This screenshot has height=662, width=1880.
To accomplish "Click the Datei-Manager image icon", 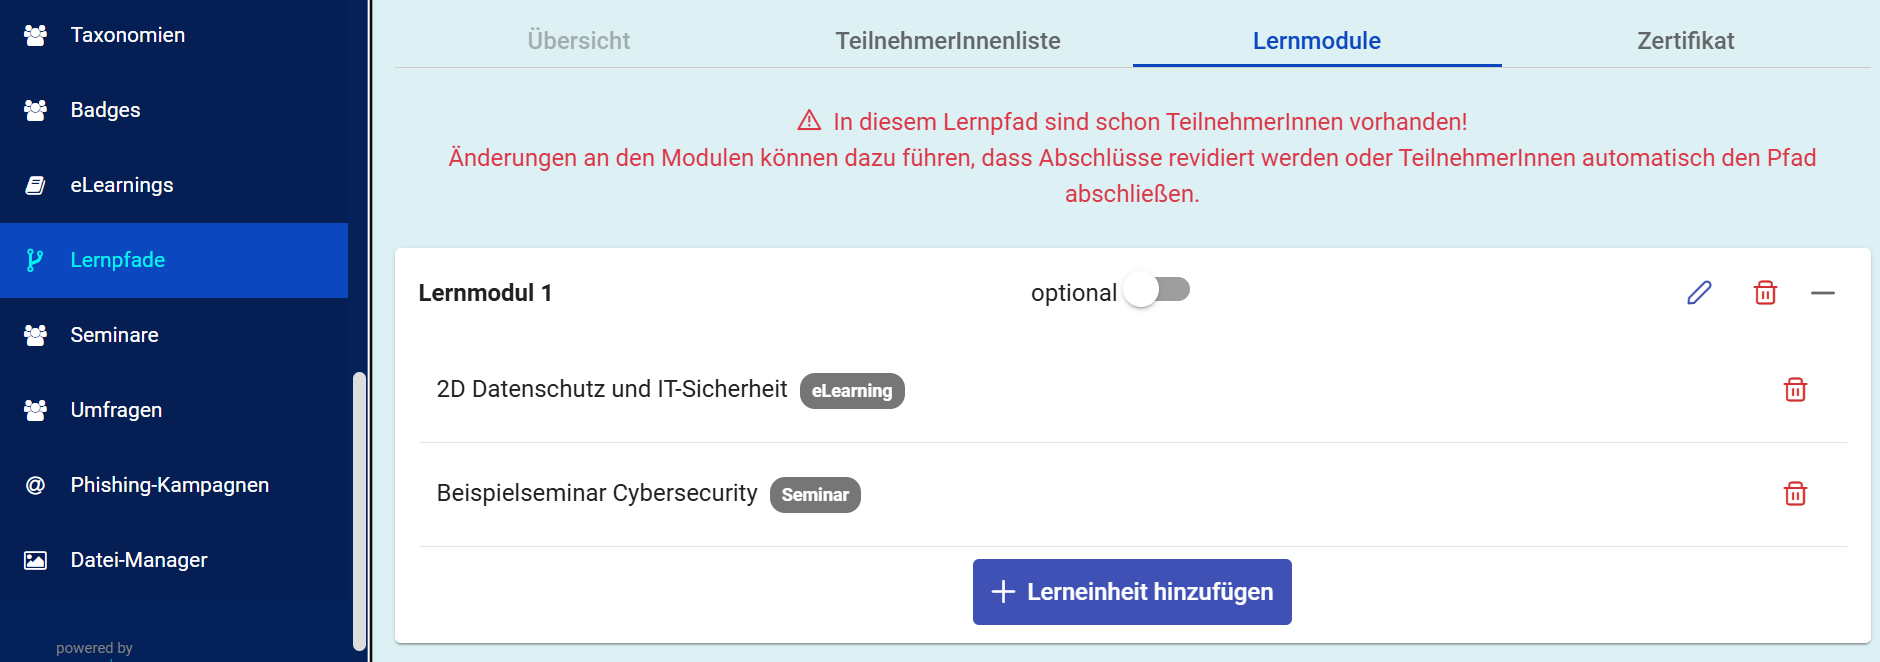I will (35, 560).
